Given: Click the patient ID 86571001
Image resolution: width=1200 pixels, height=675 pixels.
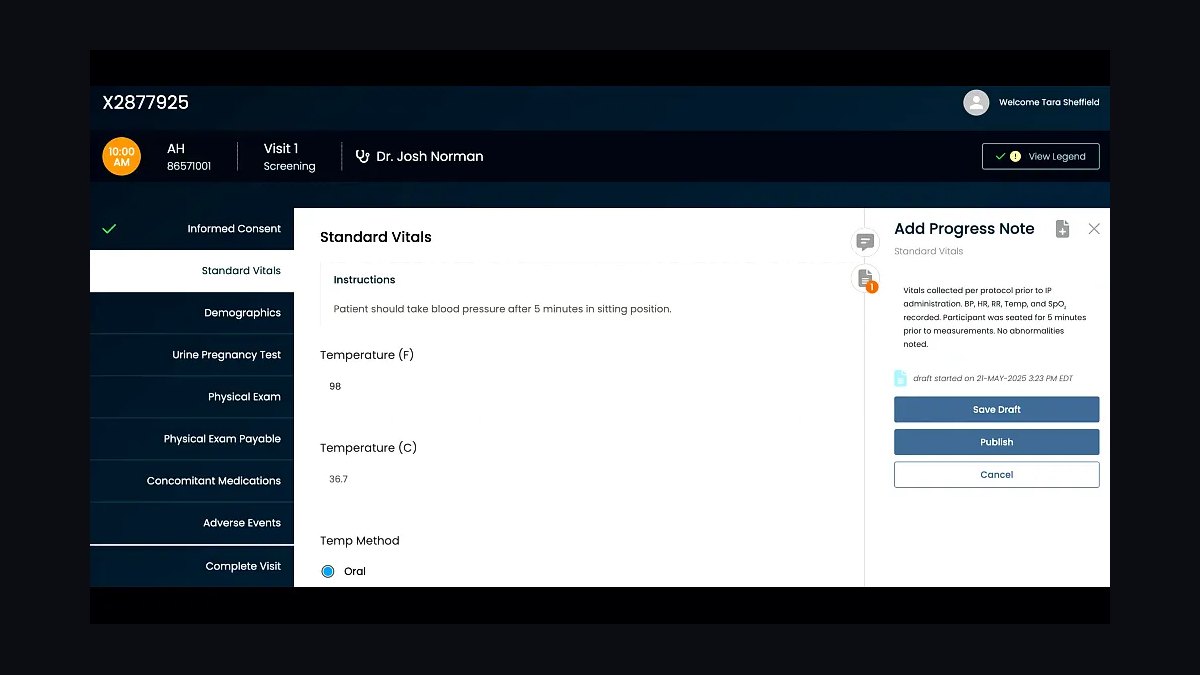Looking at the screenshot, I should point(189,167).
